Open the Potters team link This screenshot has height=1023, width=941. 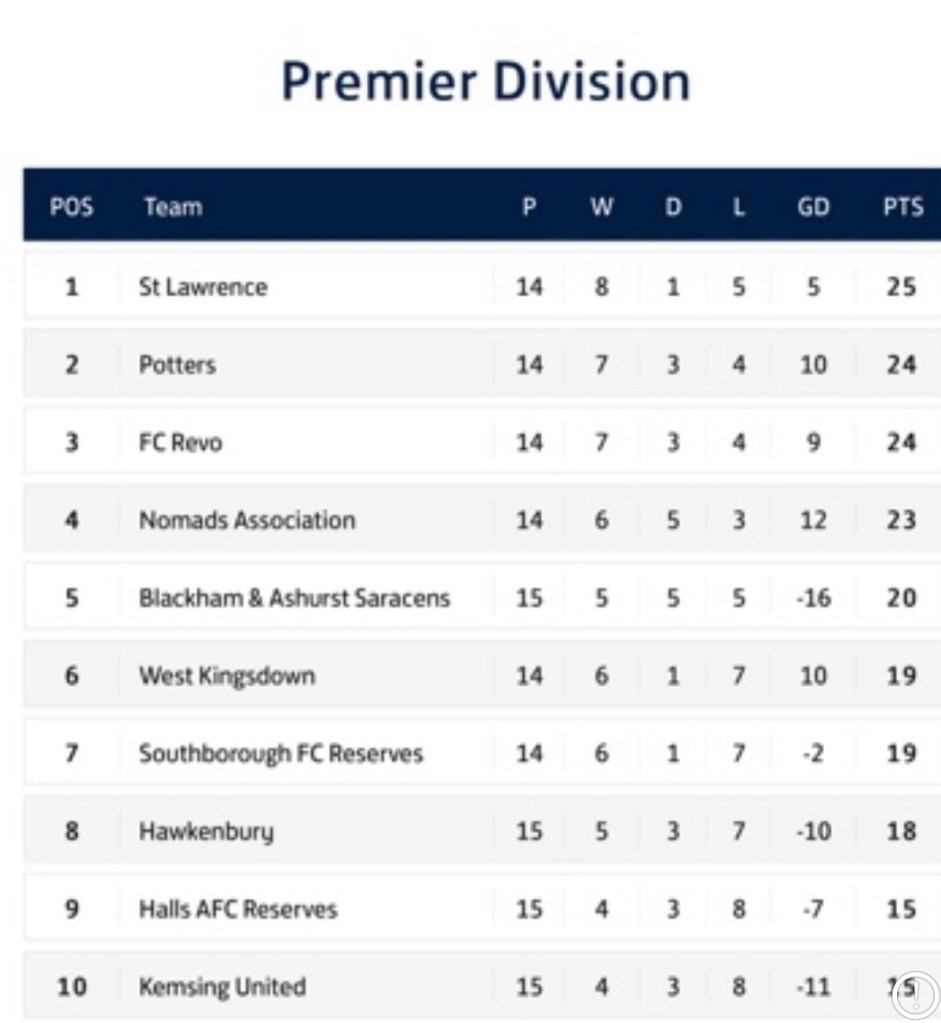point(177,364)
